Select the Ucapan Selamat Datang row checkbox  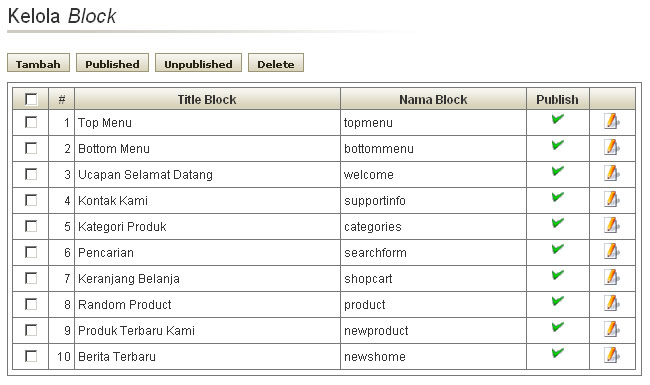[31, 174]
